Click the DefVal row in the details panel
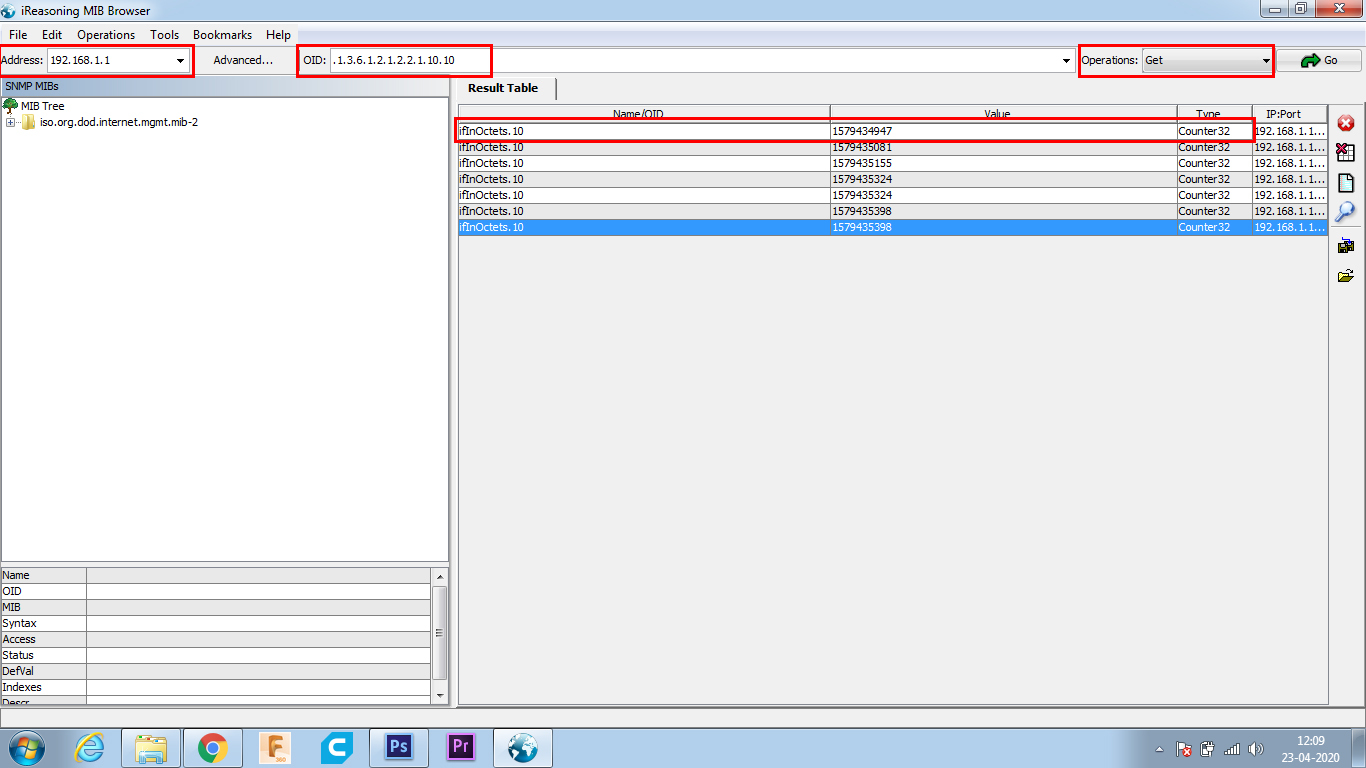Screen dimensions: 1366x768 click(x=216, y=671)
